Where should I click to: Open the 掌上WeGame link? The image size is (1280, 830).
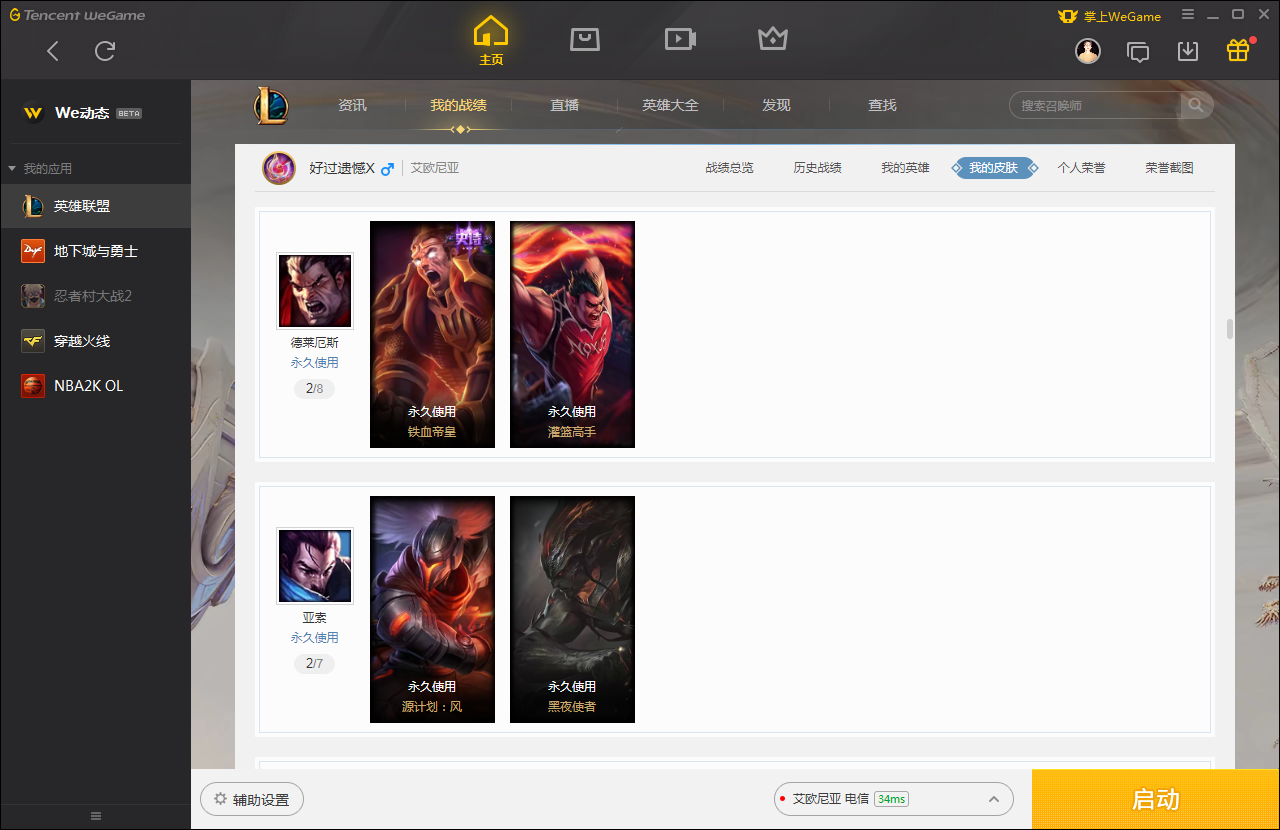click(1109, 16)
